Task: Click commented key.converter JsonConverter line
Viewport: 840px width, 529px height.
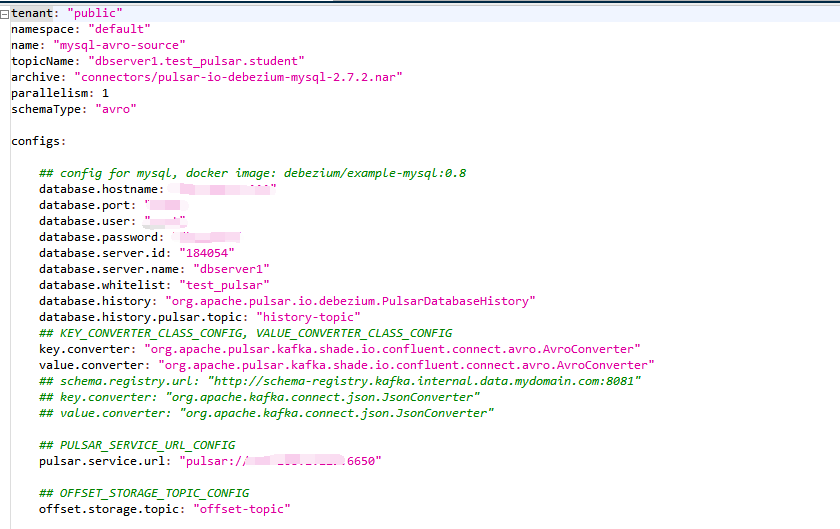Action: point(259,397)
